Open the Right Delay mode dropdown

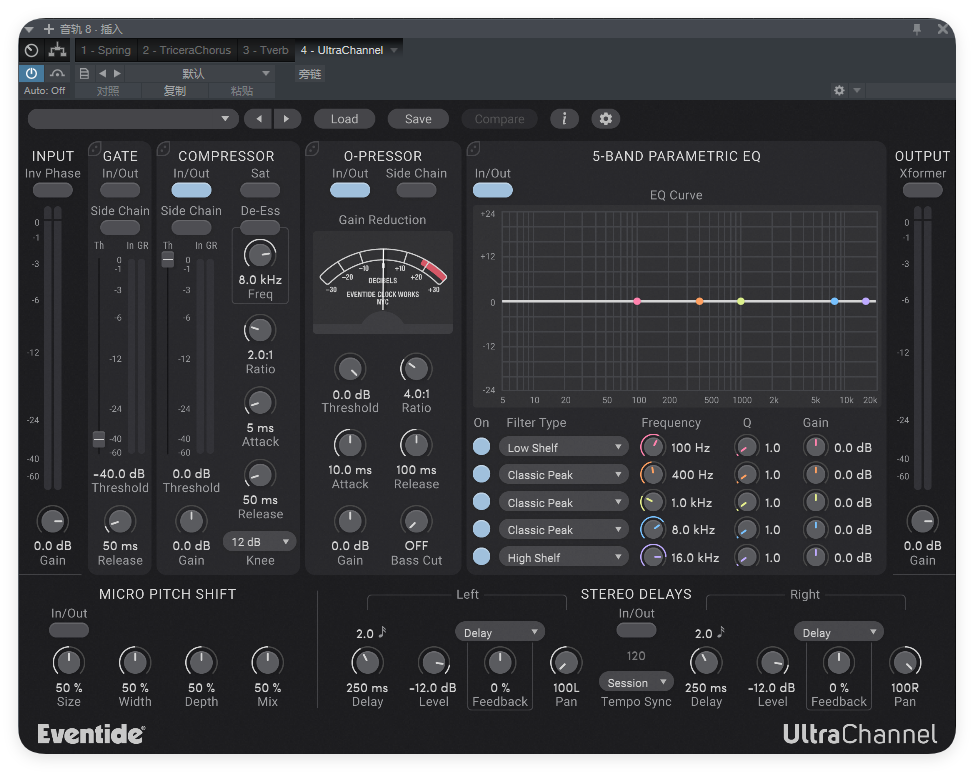click(x=839, y=632)
